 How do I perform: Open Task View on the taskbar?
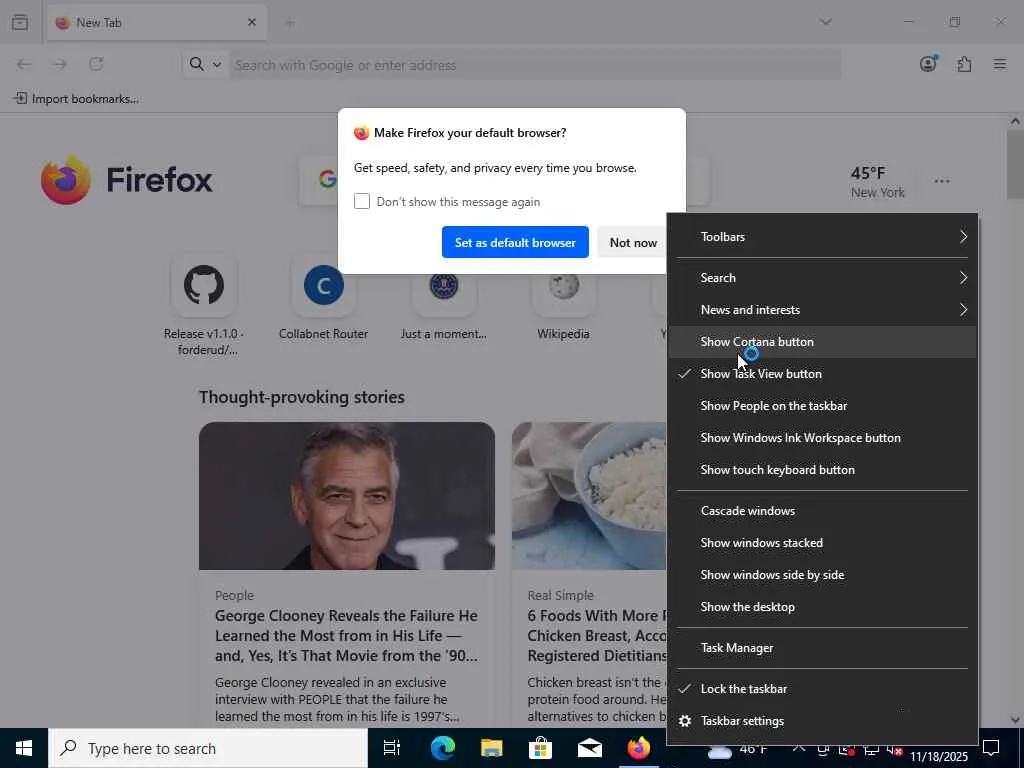point(392,748)
